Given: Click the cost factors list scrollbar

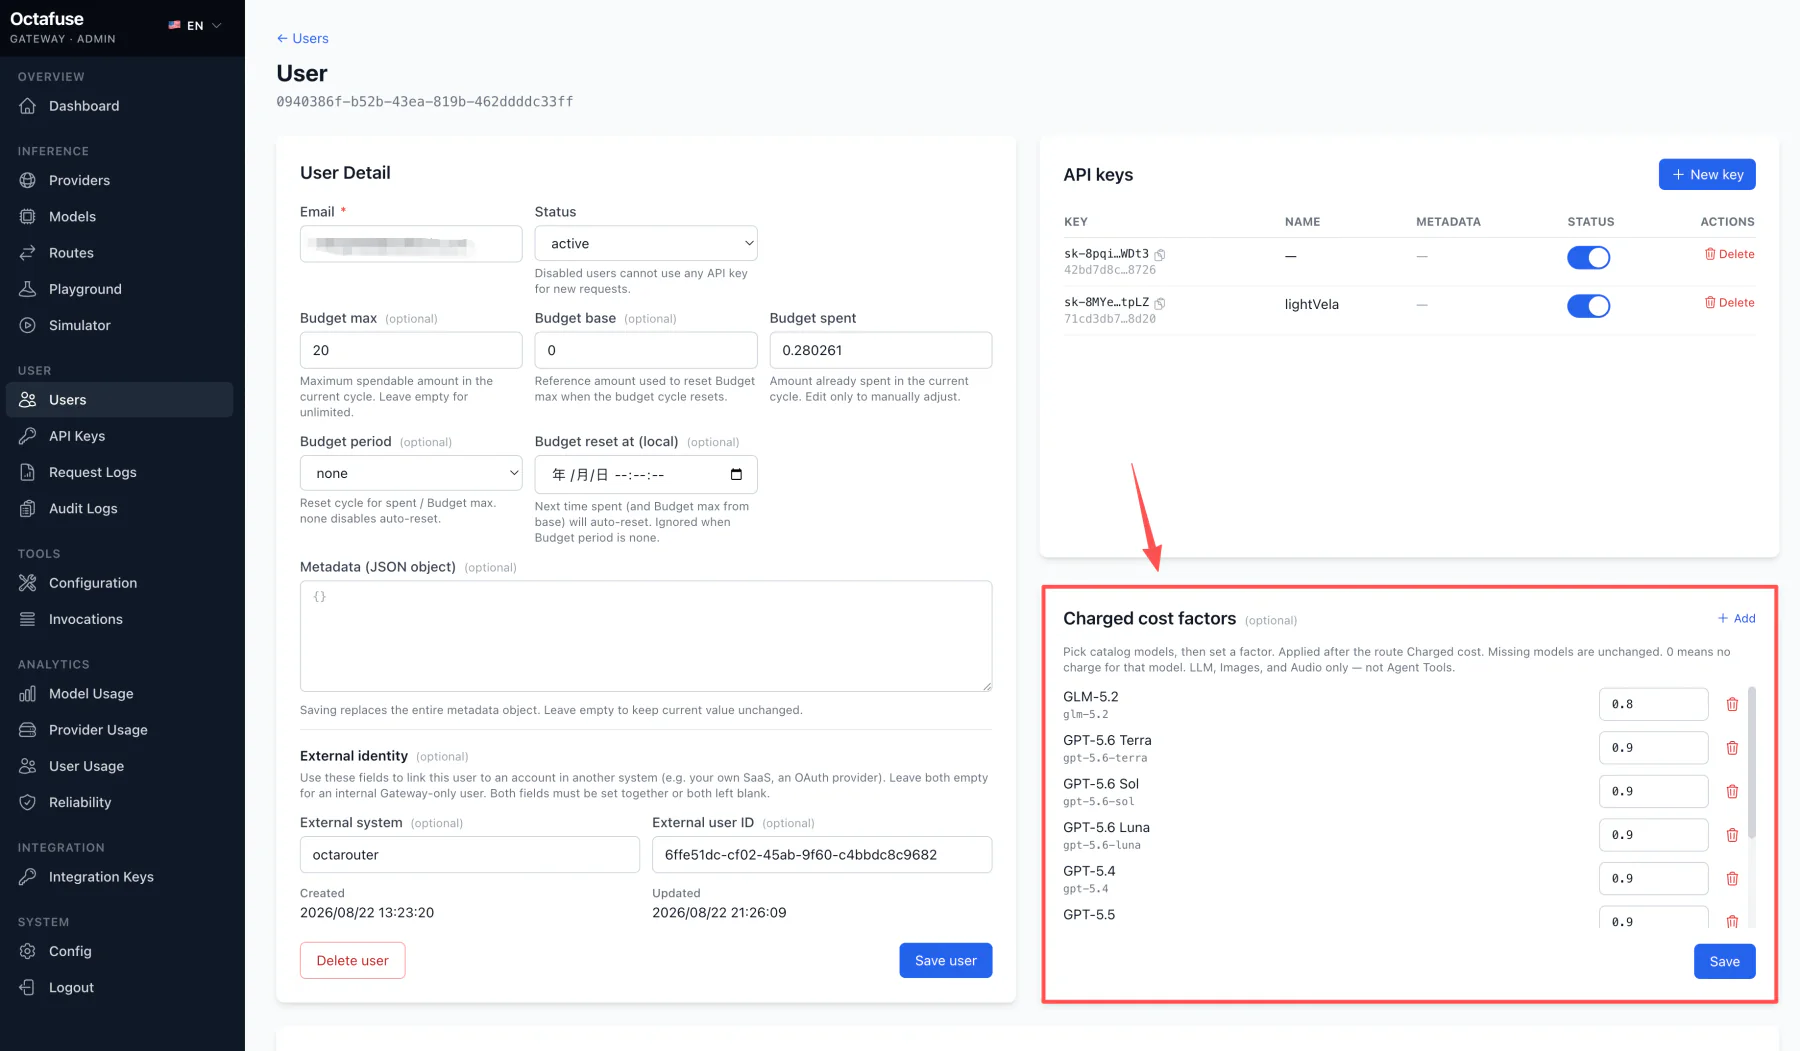Looking at the screenshot, I should (x=1752, y=762).
